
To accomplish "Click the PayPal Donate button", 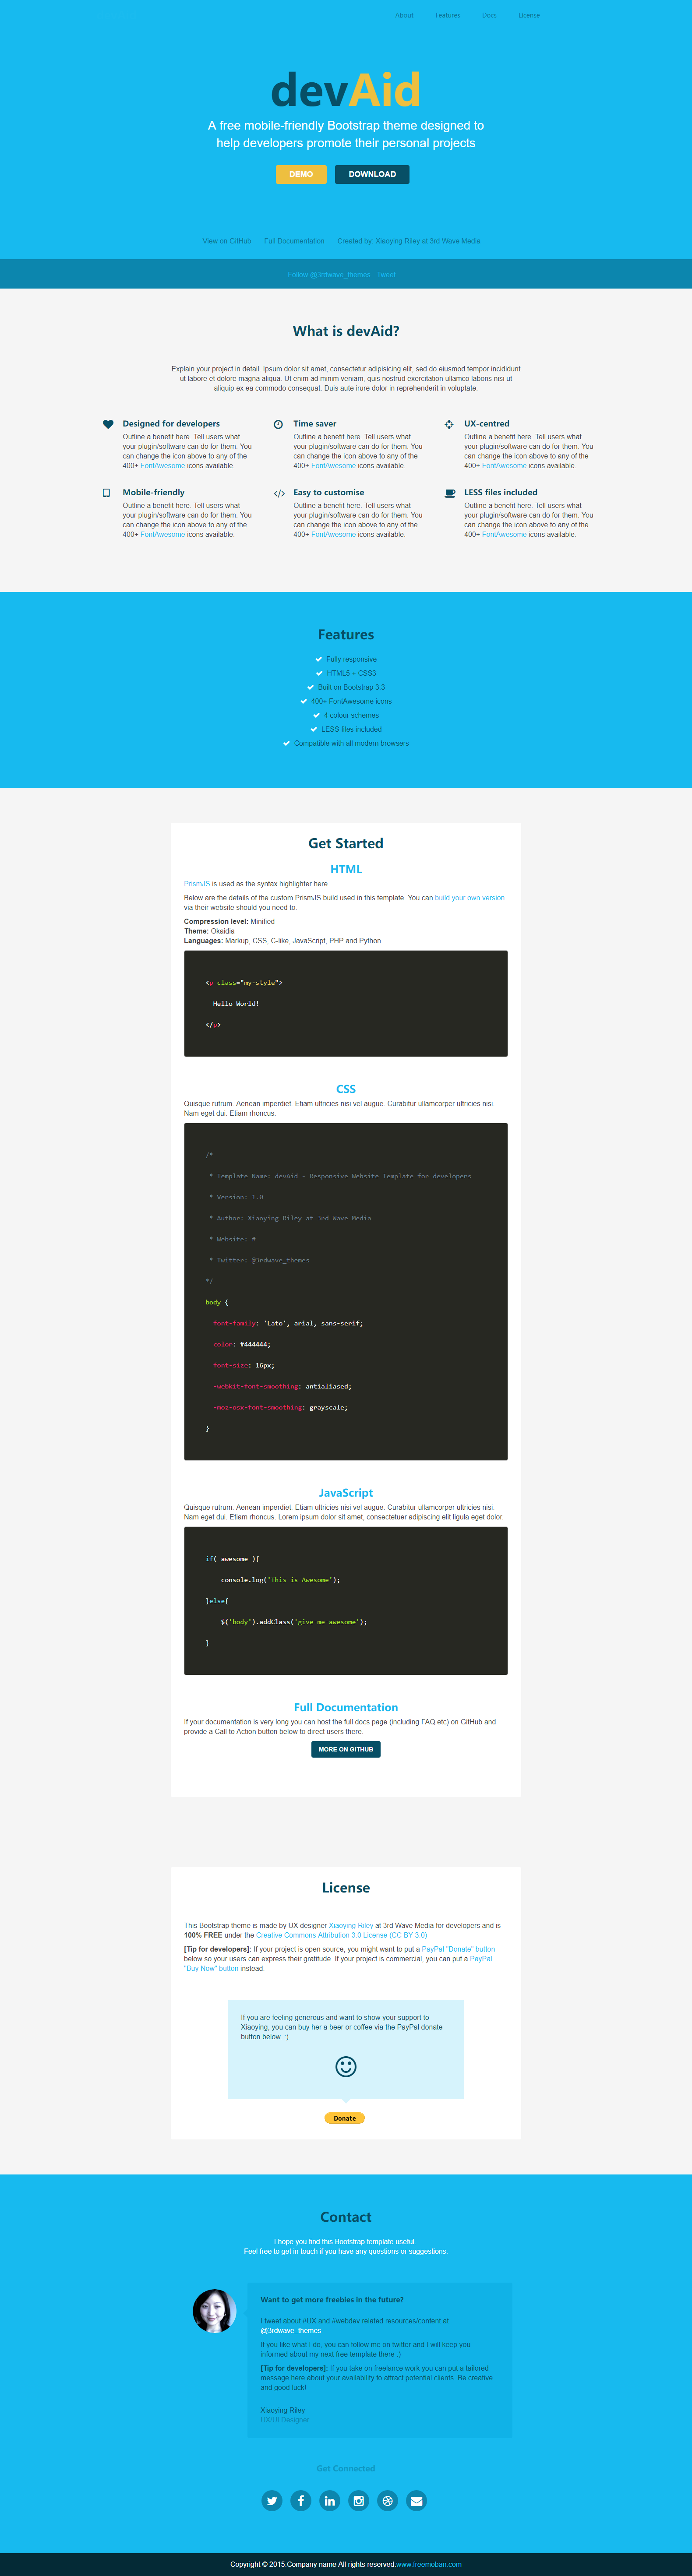I will pyautogui.click(x=345, y=2118).
